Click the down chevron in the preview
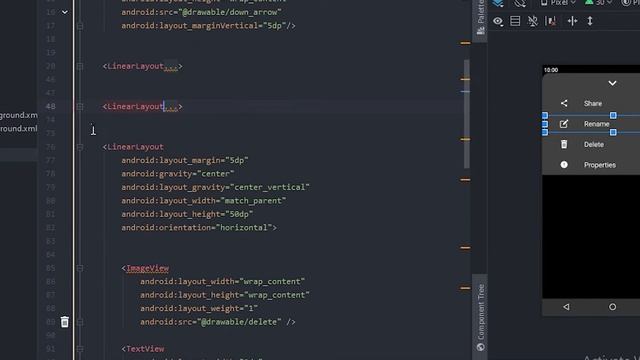The height and width of the screenshot is (360, 640). pyautogui.click(x=612, y=83)
